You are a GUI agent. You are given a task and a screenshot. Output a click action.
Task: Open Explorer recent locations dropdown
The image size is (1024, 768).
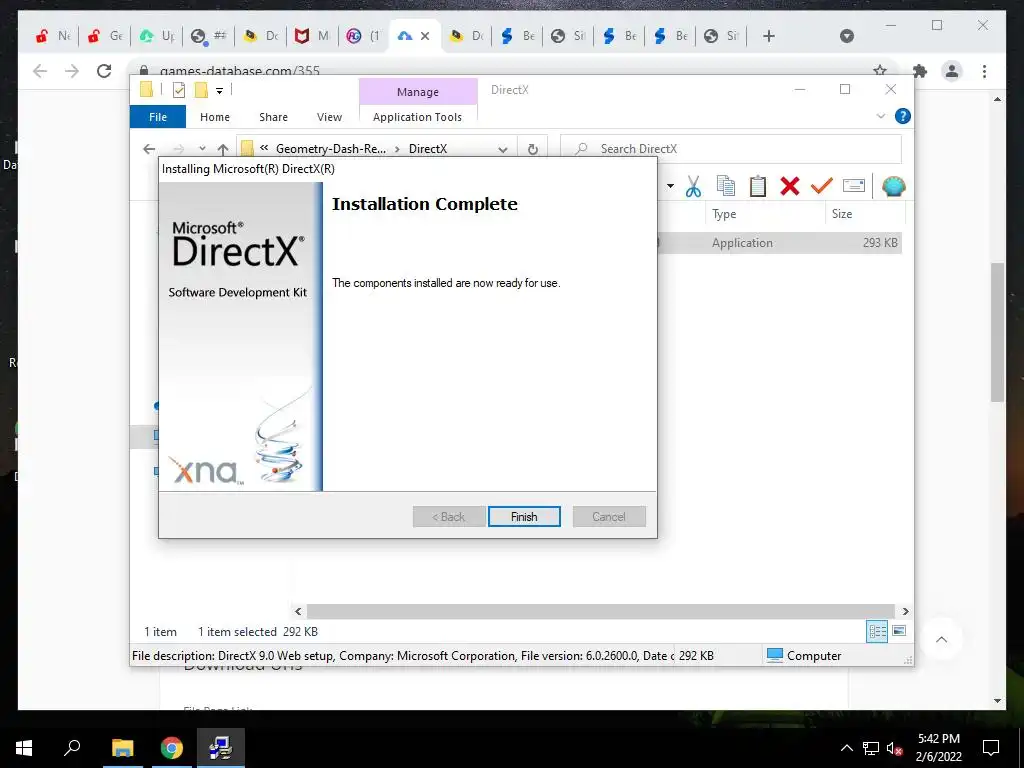click(x=202, y=149)
